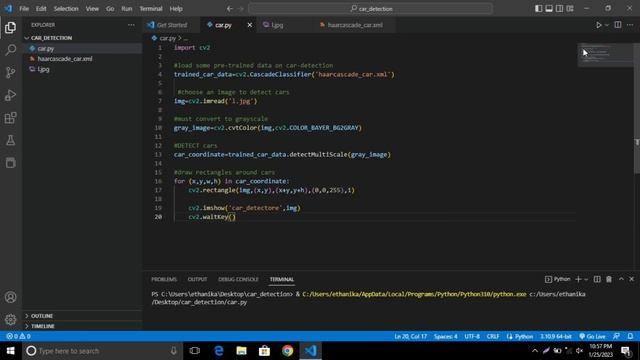Open the Run menu
The width and height of the screenshot is (640, 360).
tap(127, 9)
